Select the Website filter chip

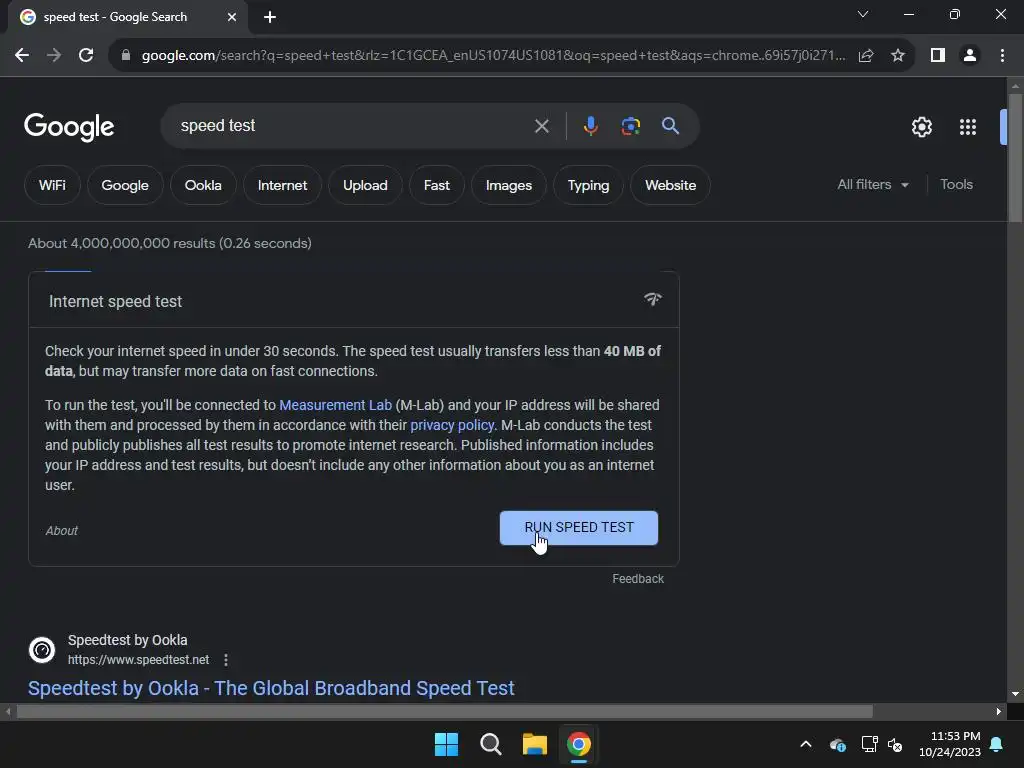click(x=671, y=185)
